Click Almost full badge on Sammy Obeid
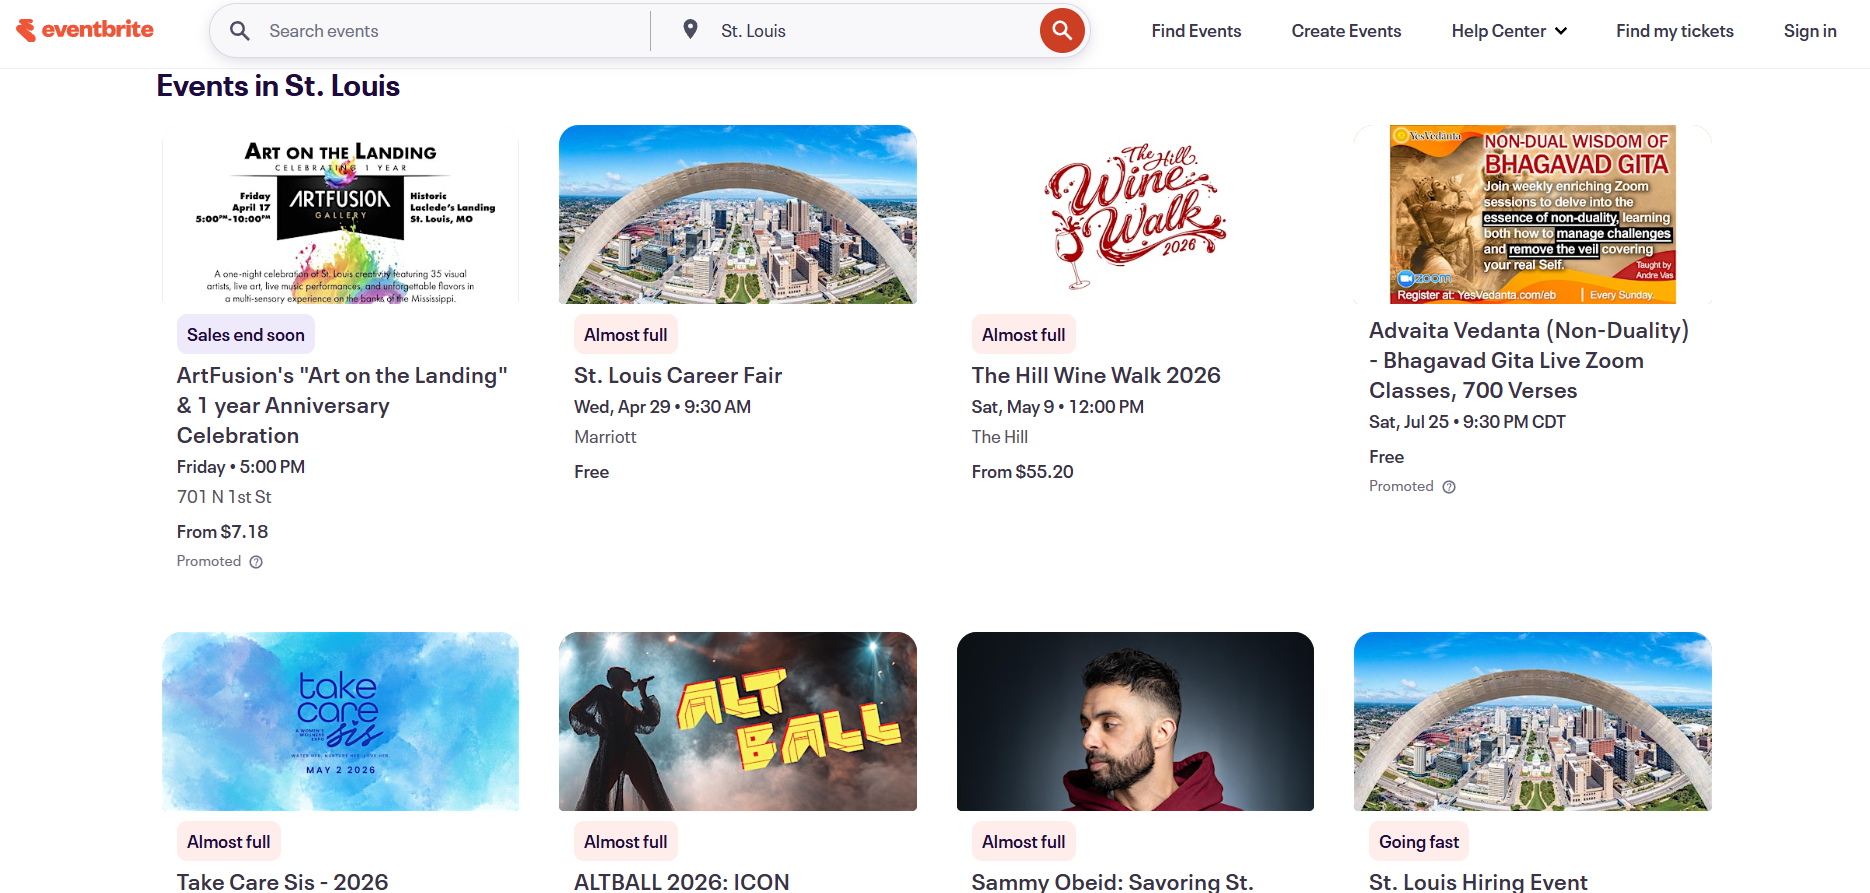The height and width of the screenshot is (893, 1870). pyautogui.click(x=1023, y=842)
